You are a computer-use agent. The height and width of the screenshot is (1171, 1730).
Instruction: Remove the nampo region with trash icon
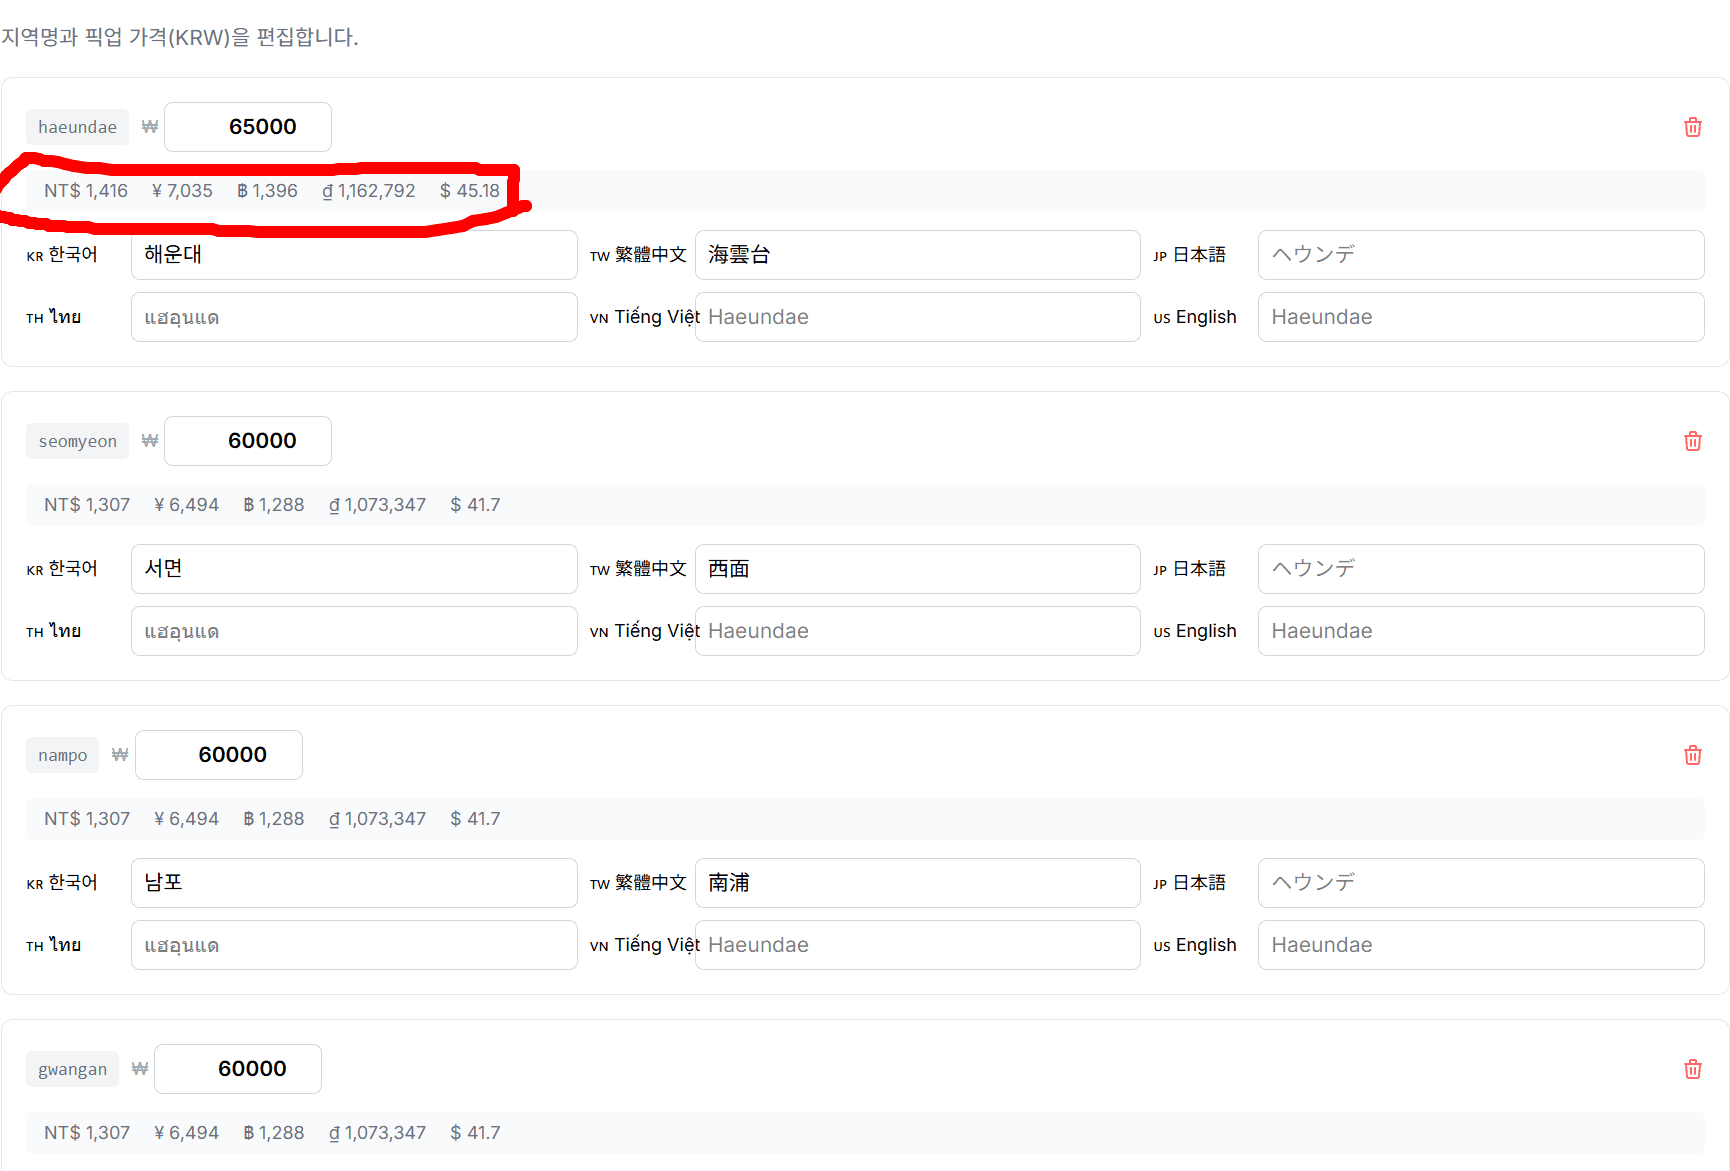pyautogui.click(x=1692, y=755)
